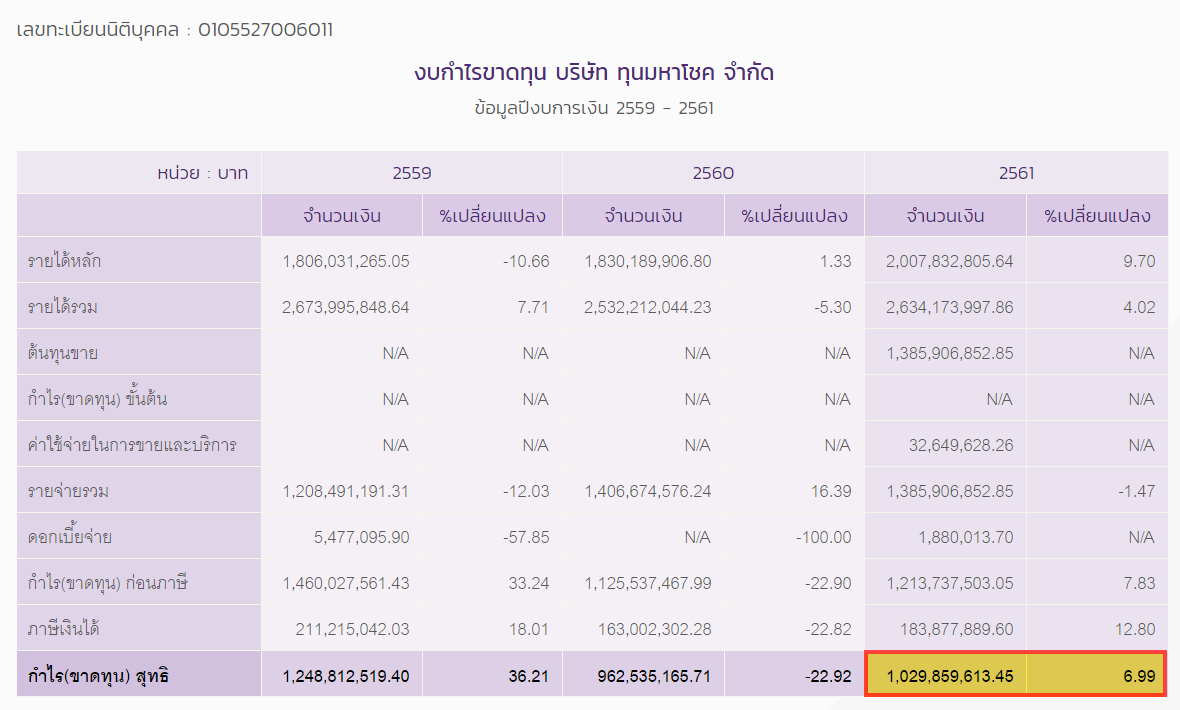Click the หน่วย : บาท header cell
1180x710 pixels.
(139, 172)
